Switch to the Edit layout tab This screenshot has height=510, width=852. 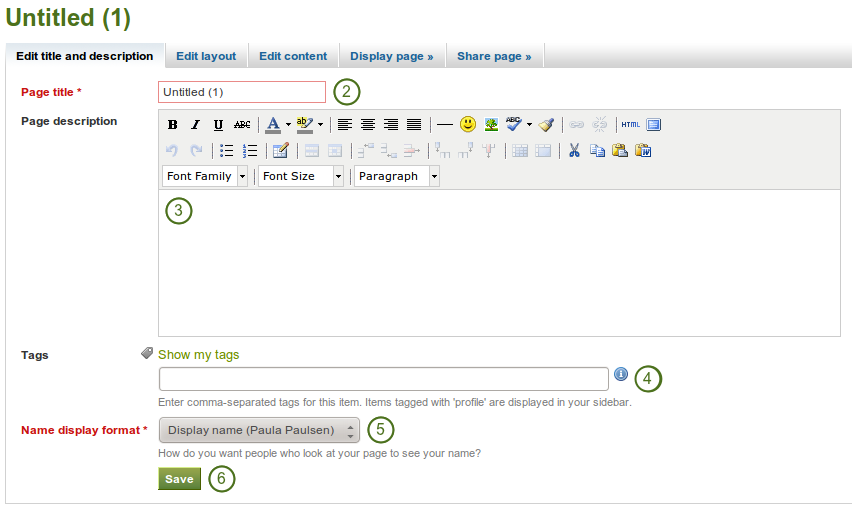pos(205,56)
